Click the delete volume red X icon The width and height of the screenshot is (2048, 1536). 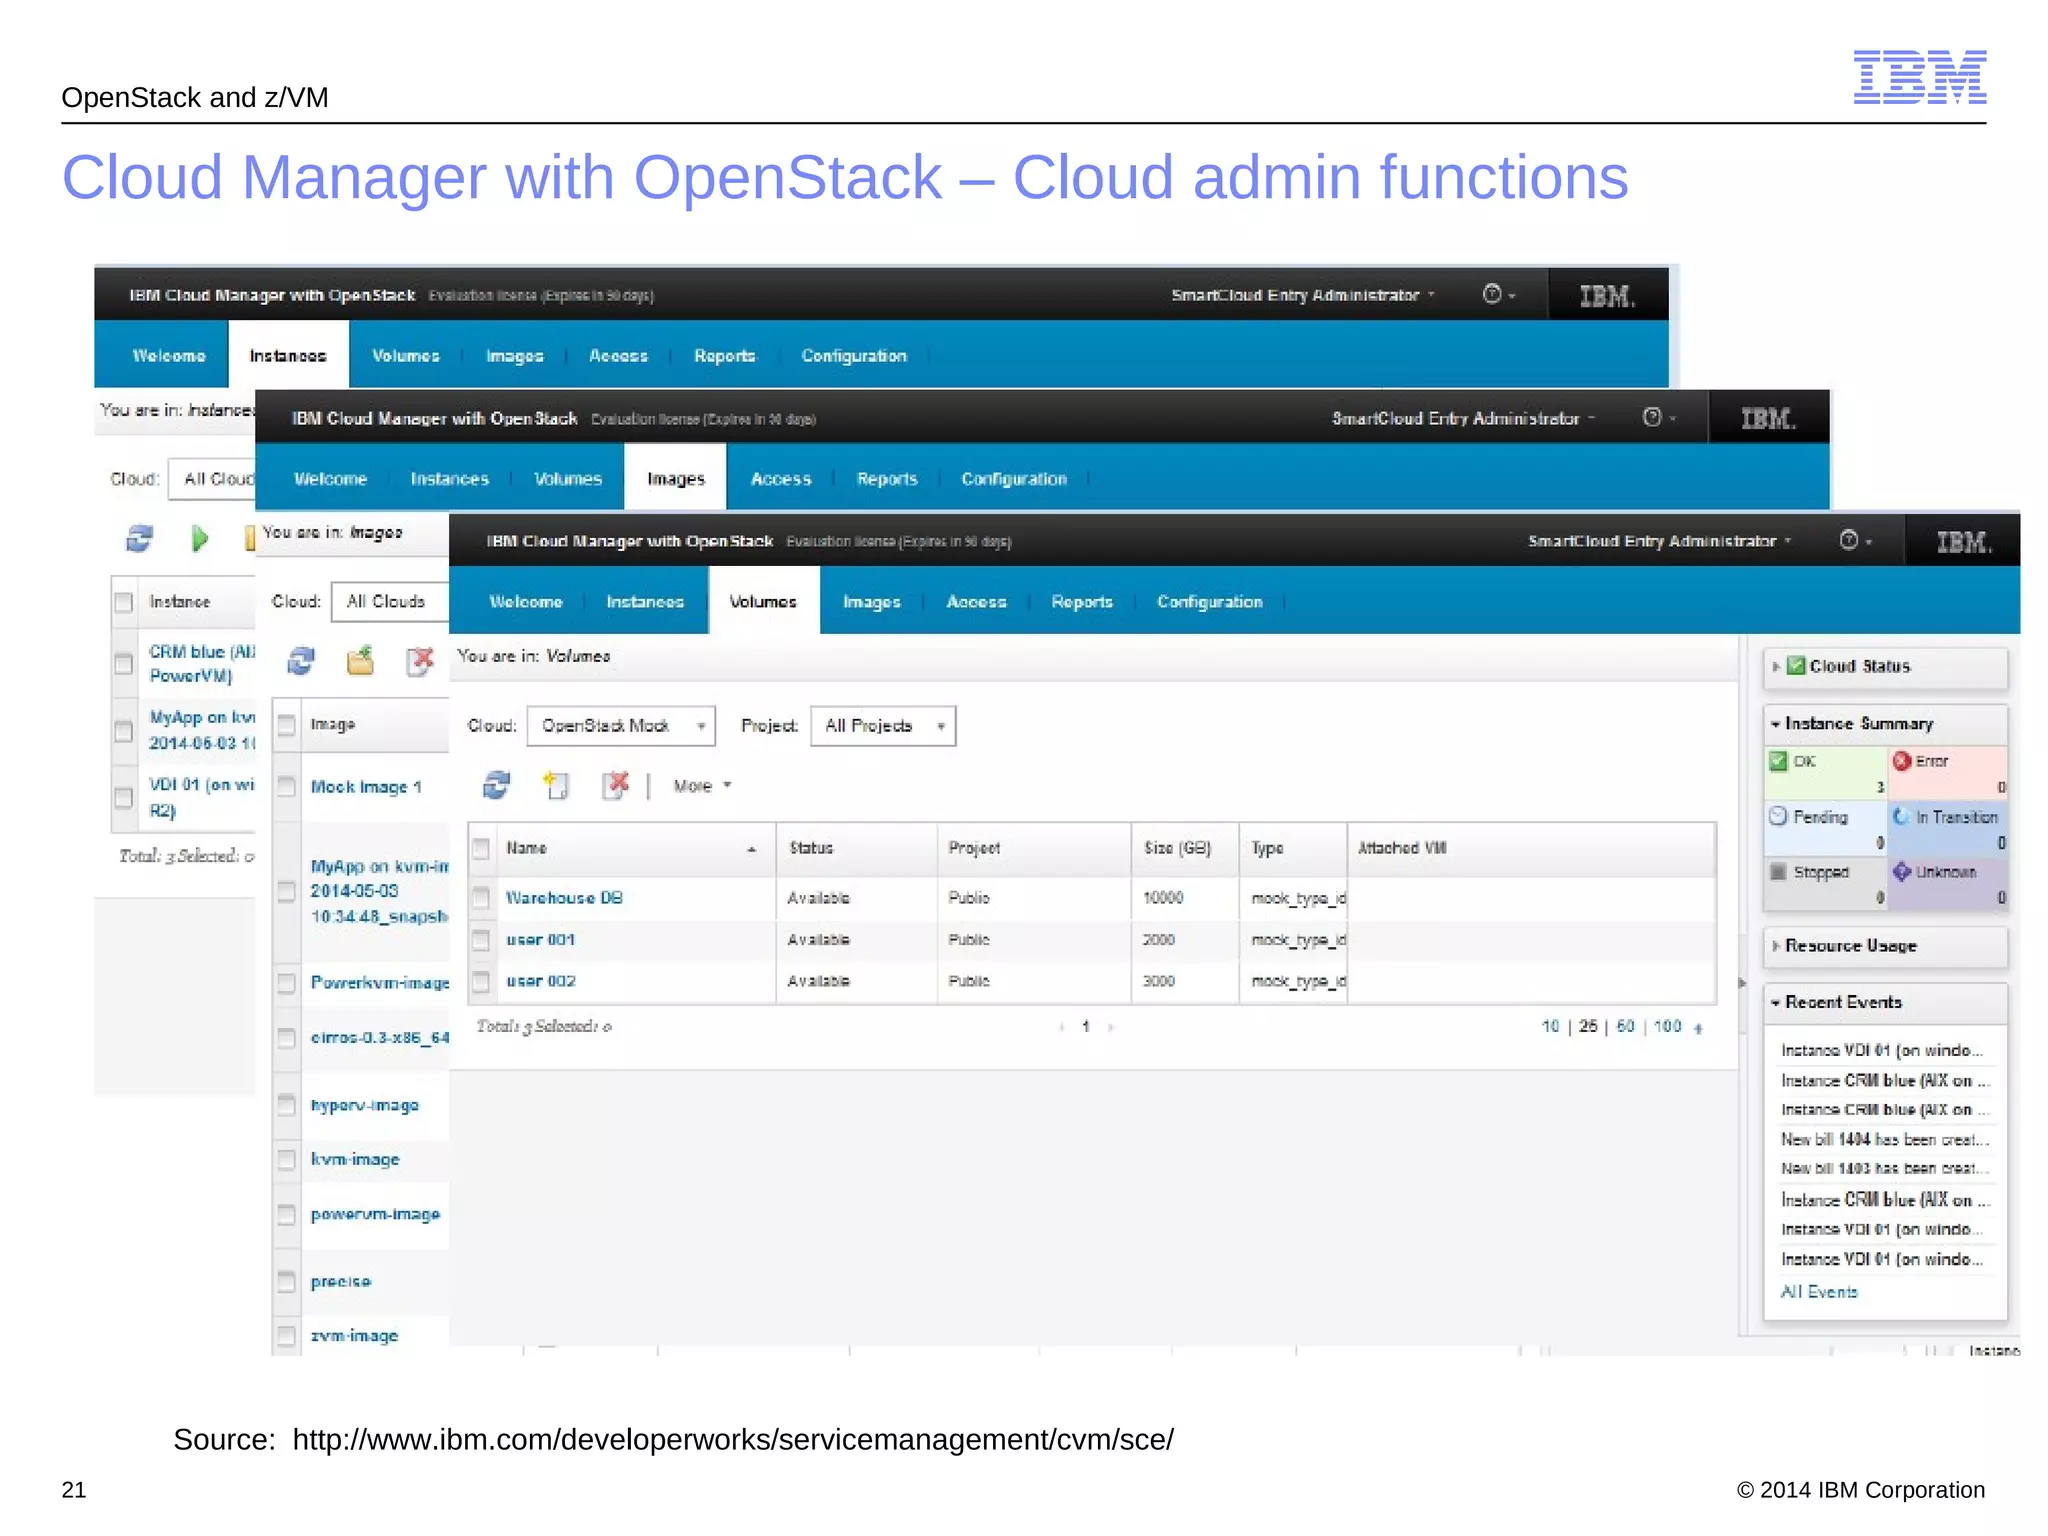[x=616, y=786]
